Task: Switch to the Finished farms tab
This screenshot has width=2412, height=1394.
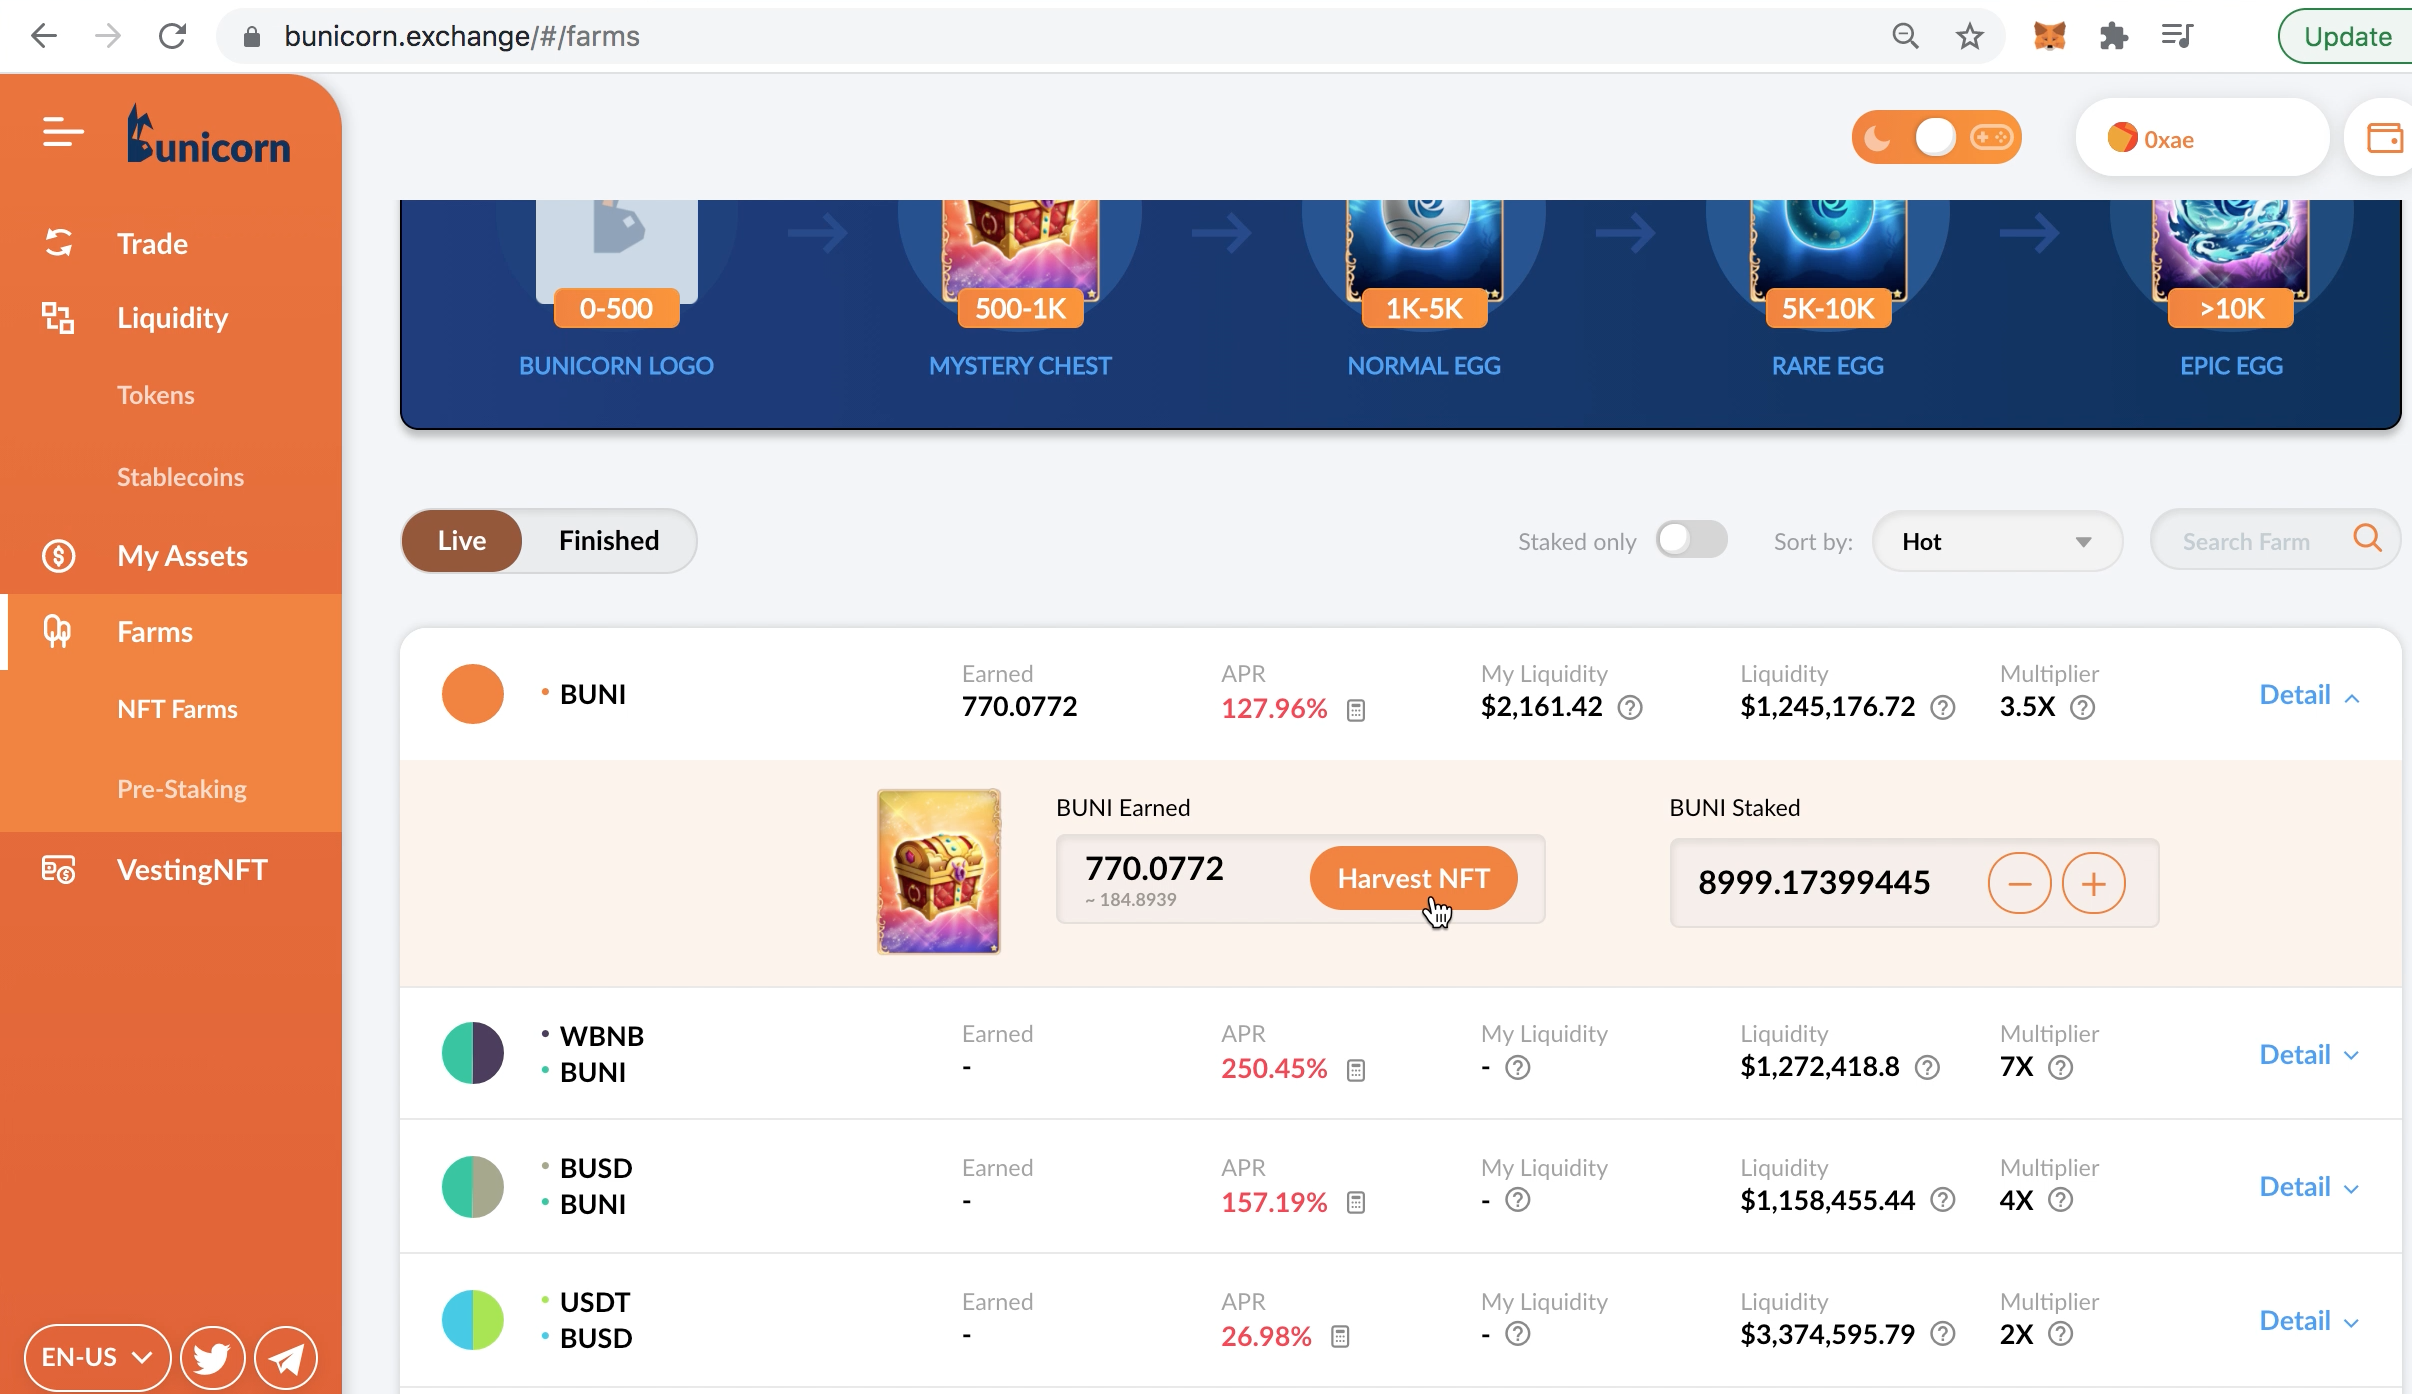Action: tap(609, 541)
